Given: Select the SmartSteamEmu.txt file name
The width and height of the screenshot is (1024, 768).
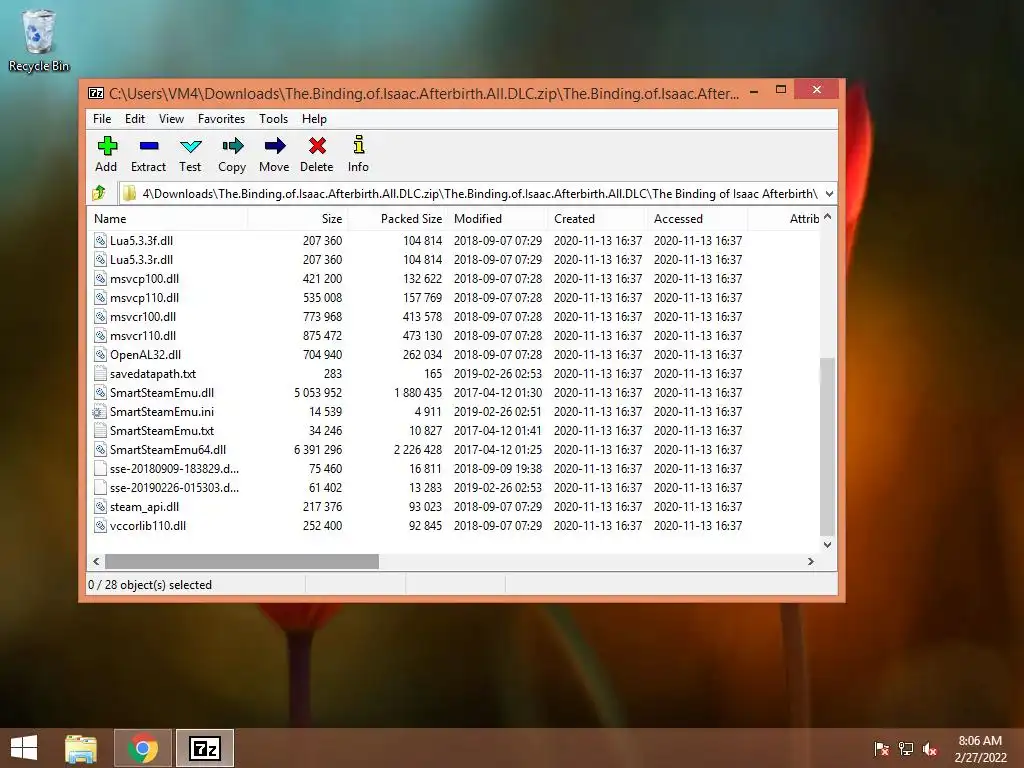Looking at the screenshot, I should (162, 430).
